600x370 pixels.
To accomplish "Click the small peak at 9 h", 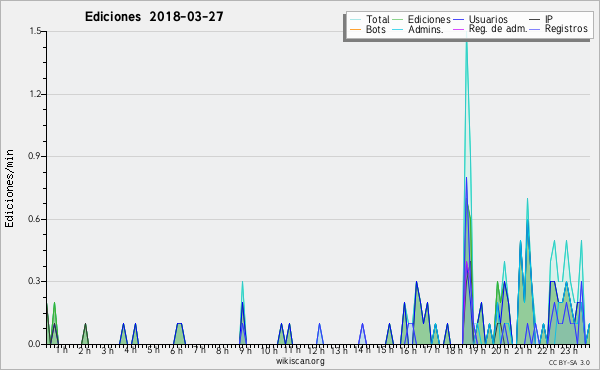I will tap(242, 283).
